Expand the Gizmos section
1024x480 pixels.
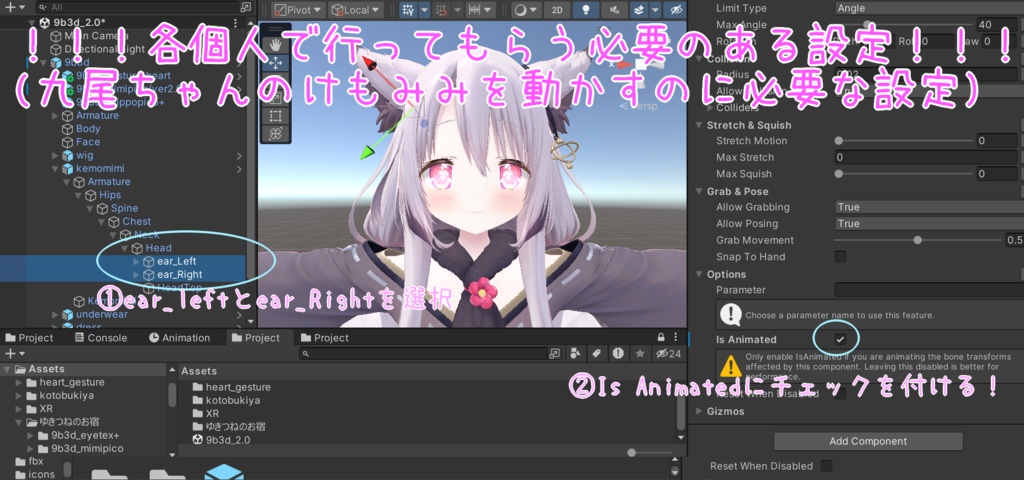699,411
